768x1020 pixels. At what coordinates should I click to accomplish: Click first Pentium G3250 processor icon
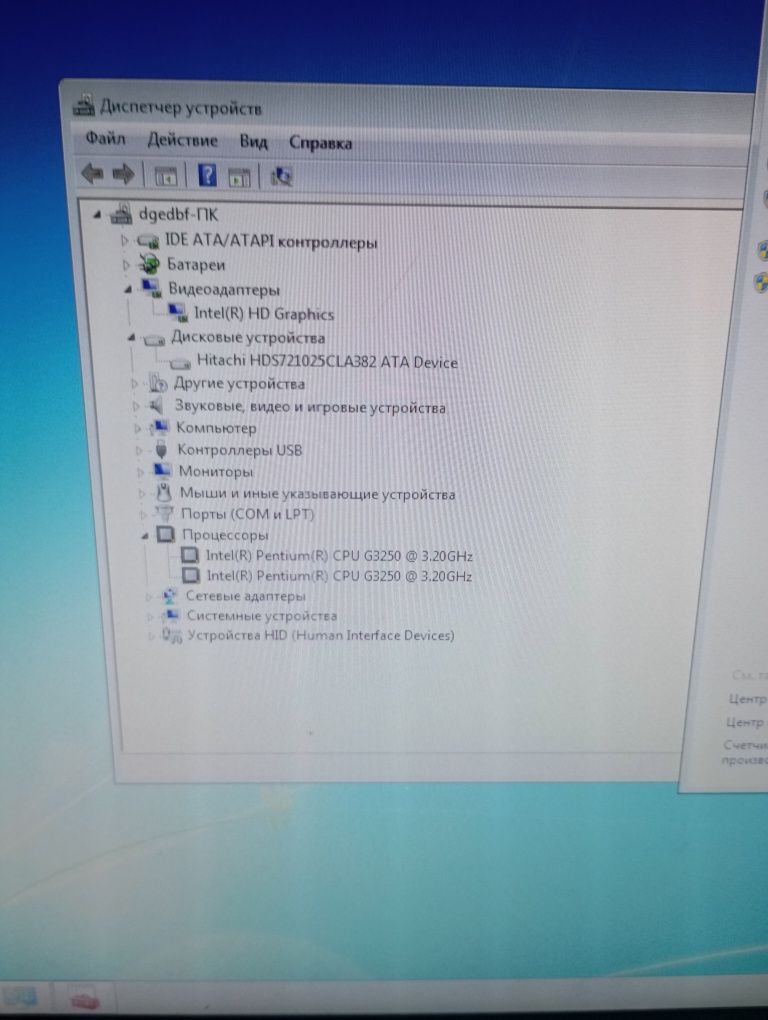click(x=189, y=555)
